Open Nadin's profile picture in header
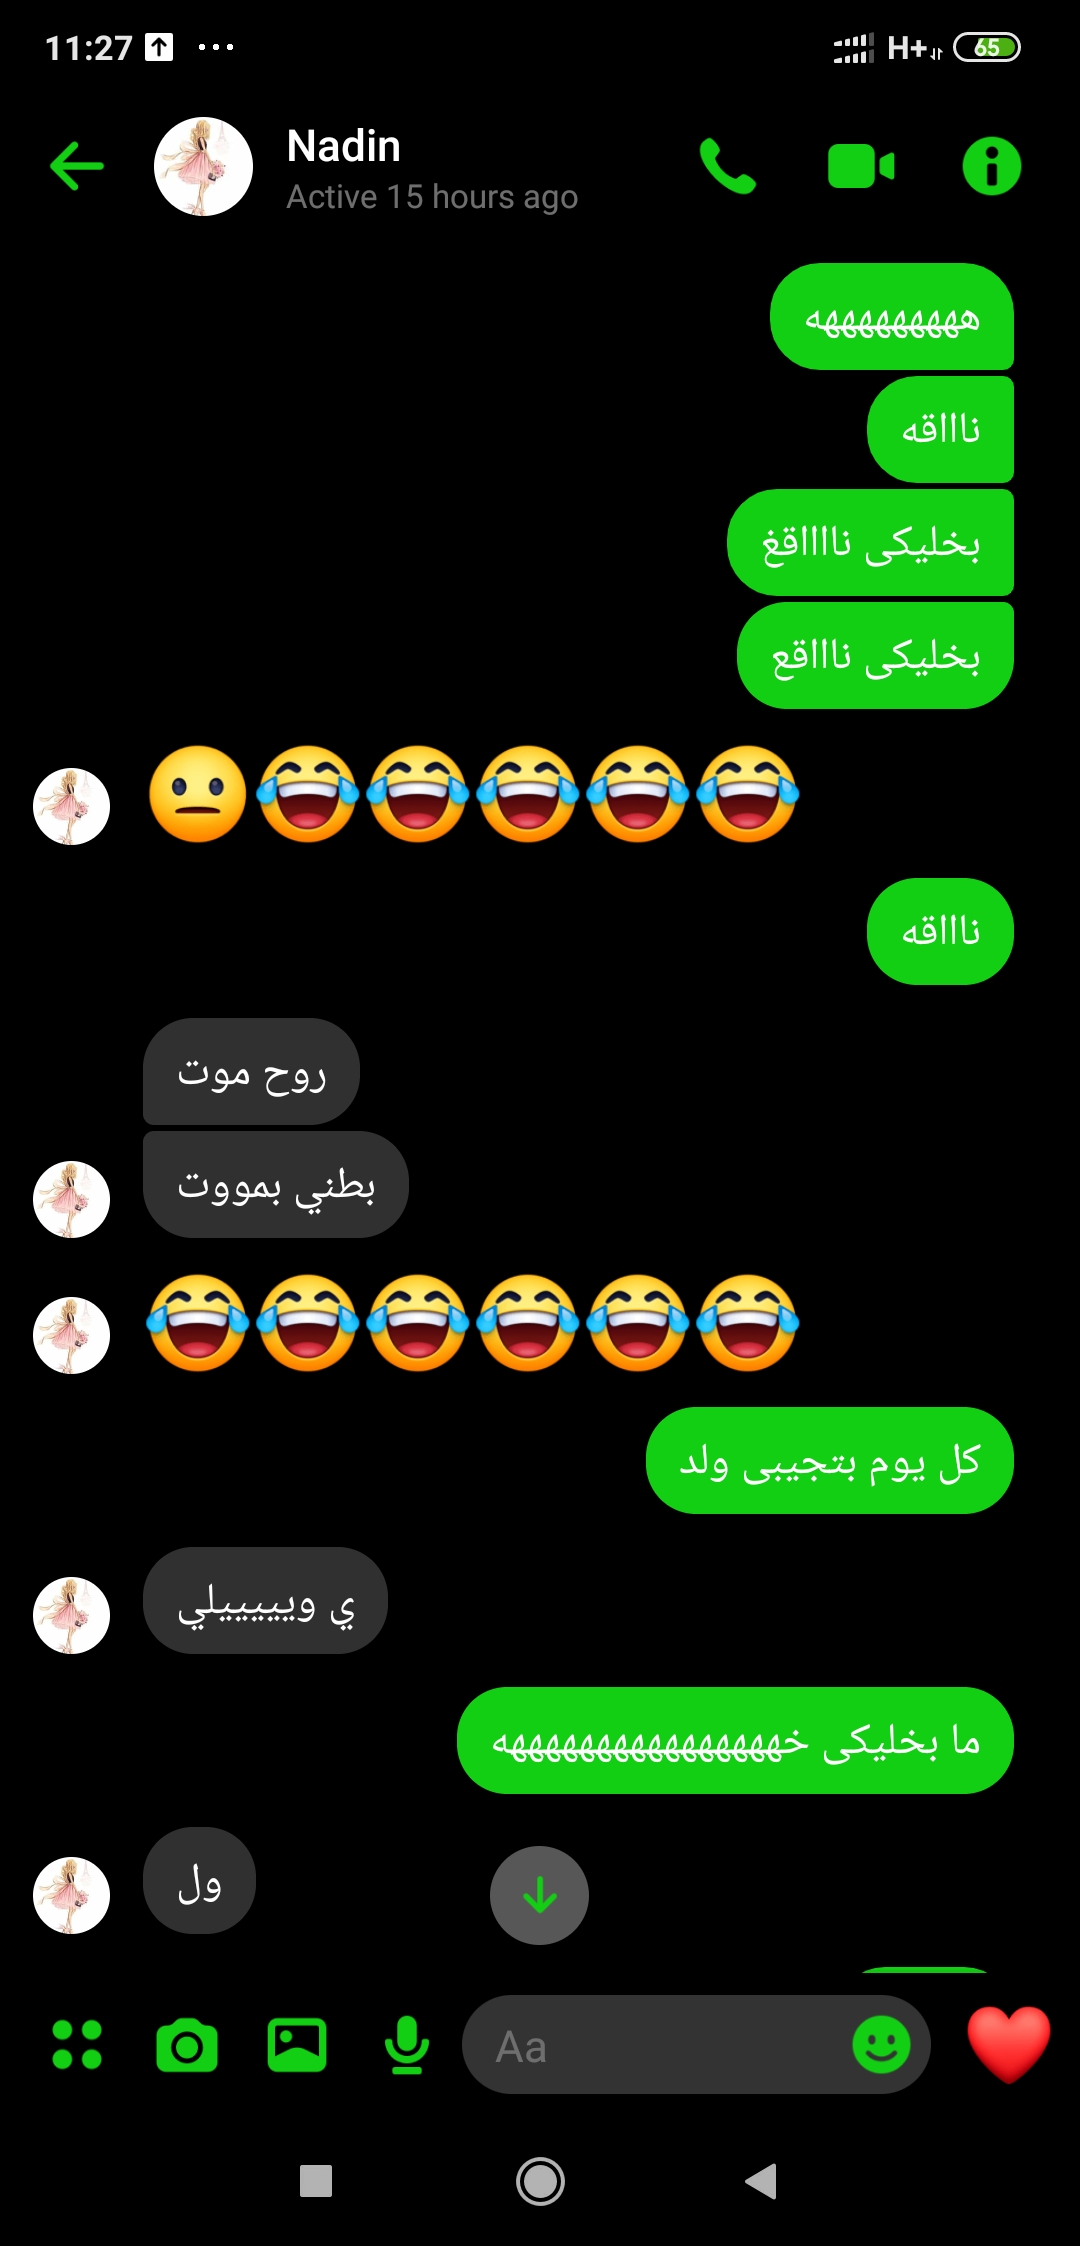 (203, 166)
